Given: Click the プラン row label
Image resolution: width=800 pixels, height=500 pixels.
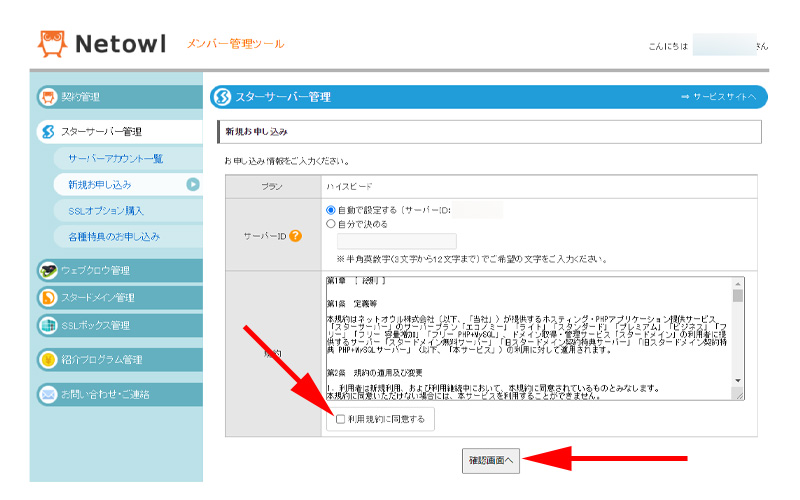Looking at the screenshot, I should [x=273, y=187].
